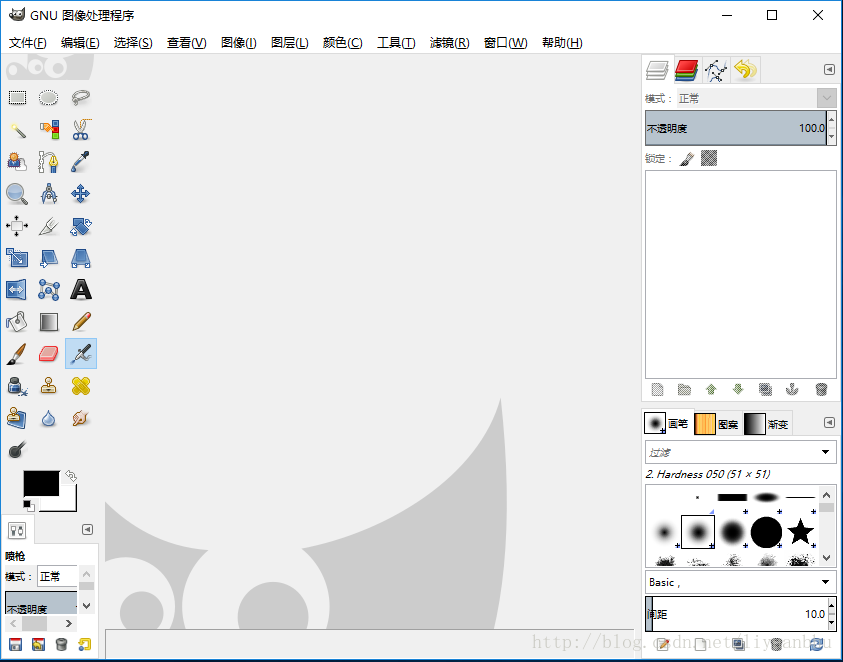Select the Perspective tool

tap(81, 258)
